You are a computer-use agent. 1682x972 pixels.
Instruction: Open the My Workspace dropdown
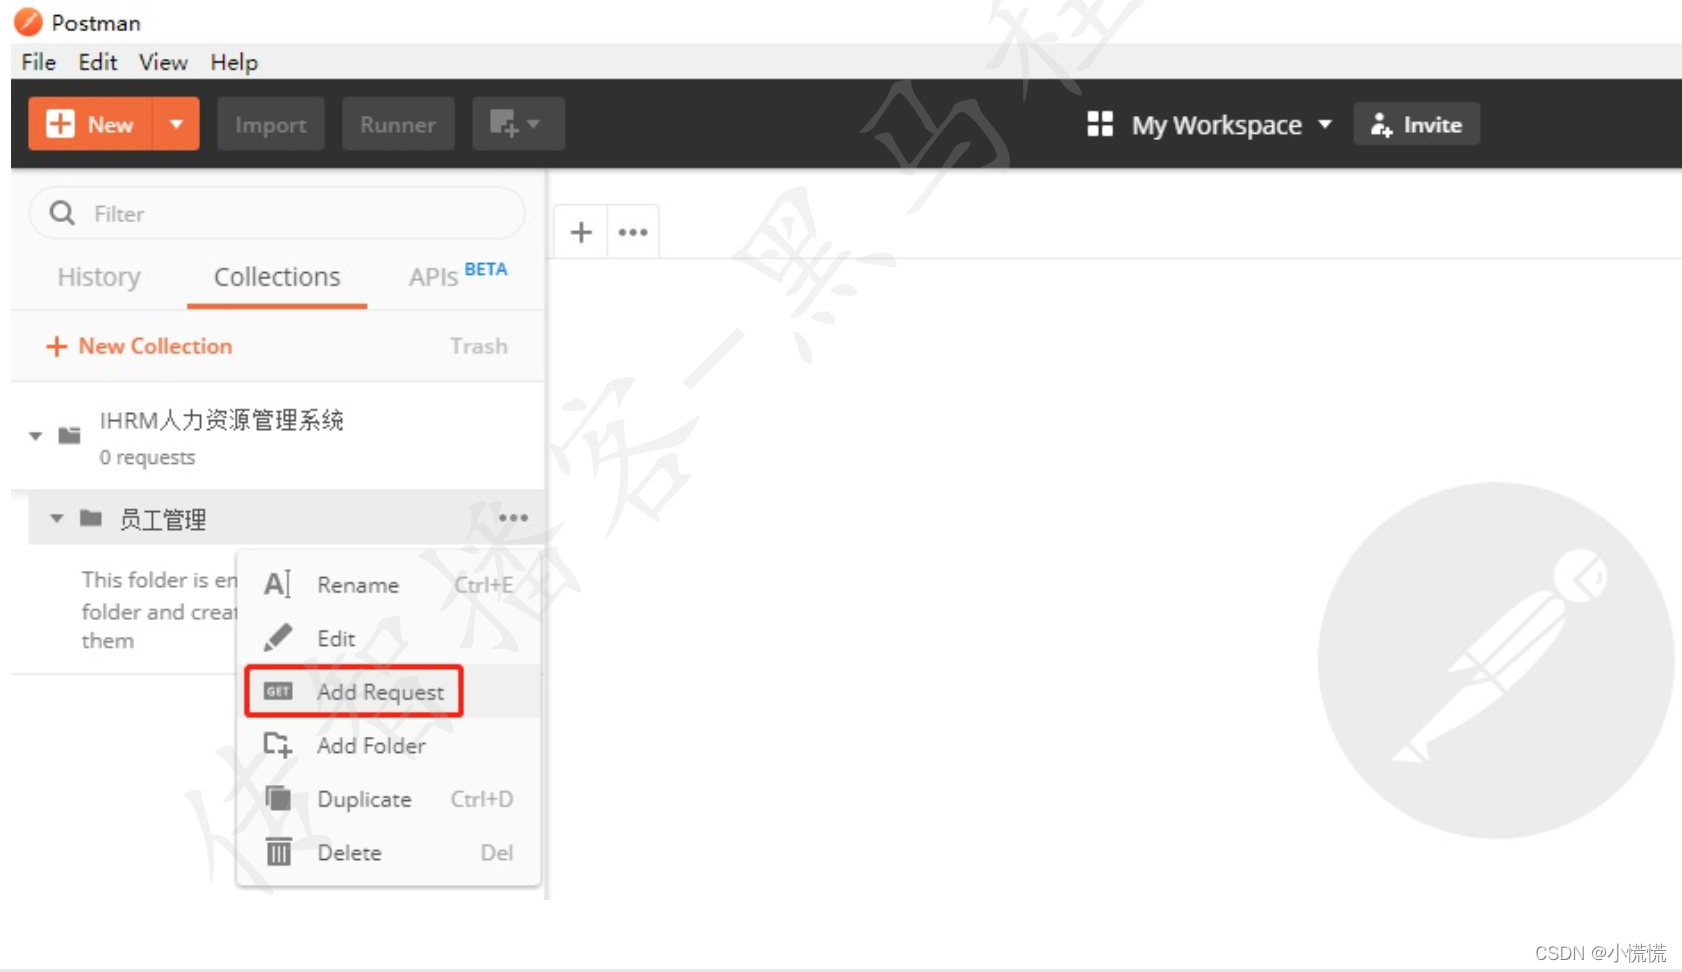tap(1231, 125)
